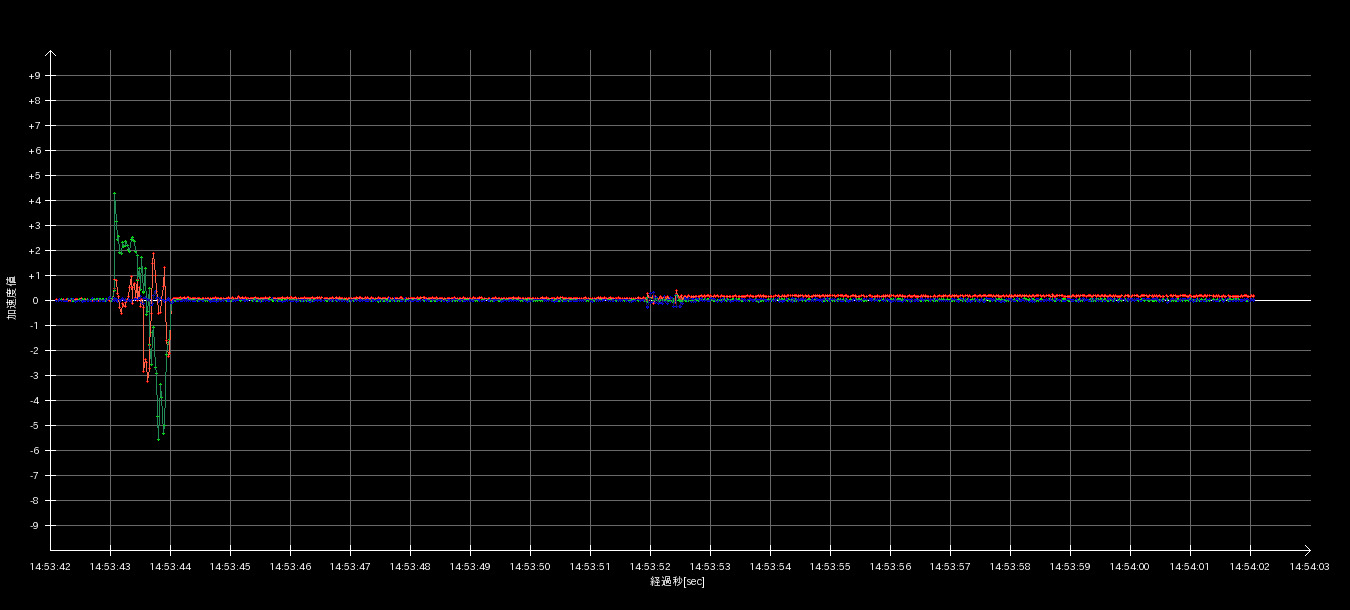
Task: Click the +9 y-axis tick label
Action: tap(35, 76)
